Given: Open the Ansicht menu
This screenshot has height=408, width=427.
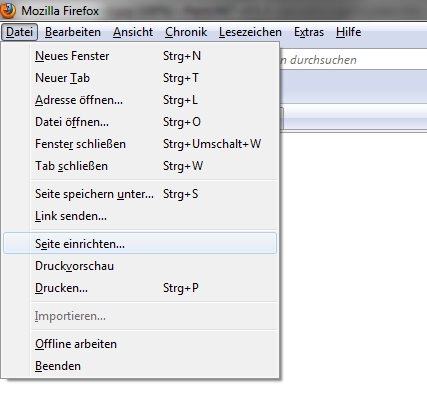Looking at the screenshot, I should click(133, 32).
